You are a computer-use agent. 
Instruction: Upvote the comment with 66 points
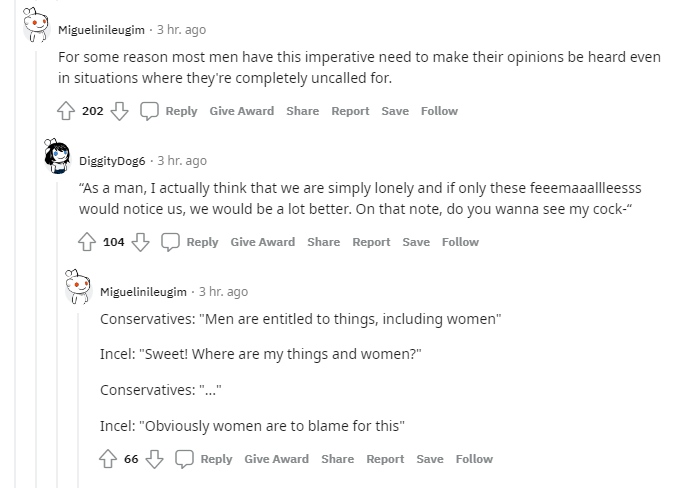point(108,459)
